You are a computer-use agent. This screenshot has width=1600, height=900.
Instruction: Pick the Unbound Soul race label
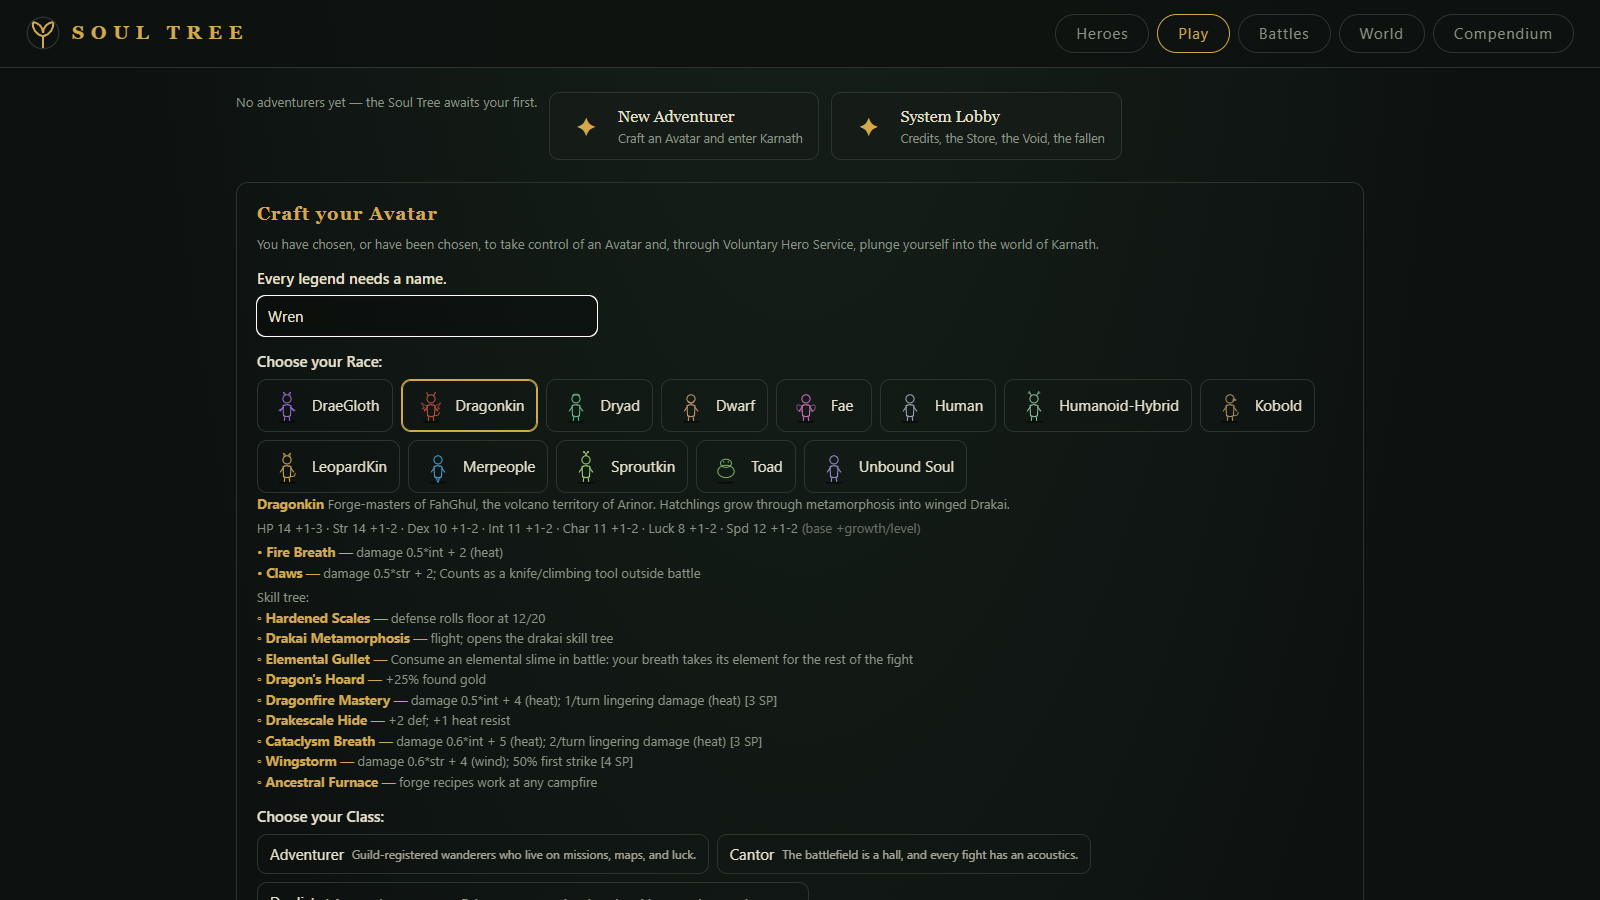coord(906,467)
